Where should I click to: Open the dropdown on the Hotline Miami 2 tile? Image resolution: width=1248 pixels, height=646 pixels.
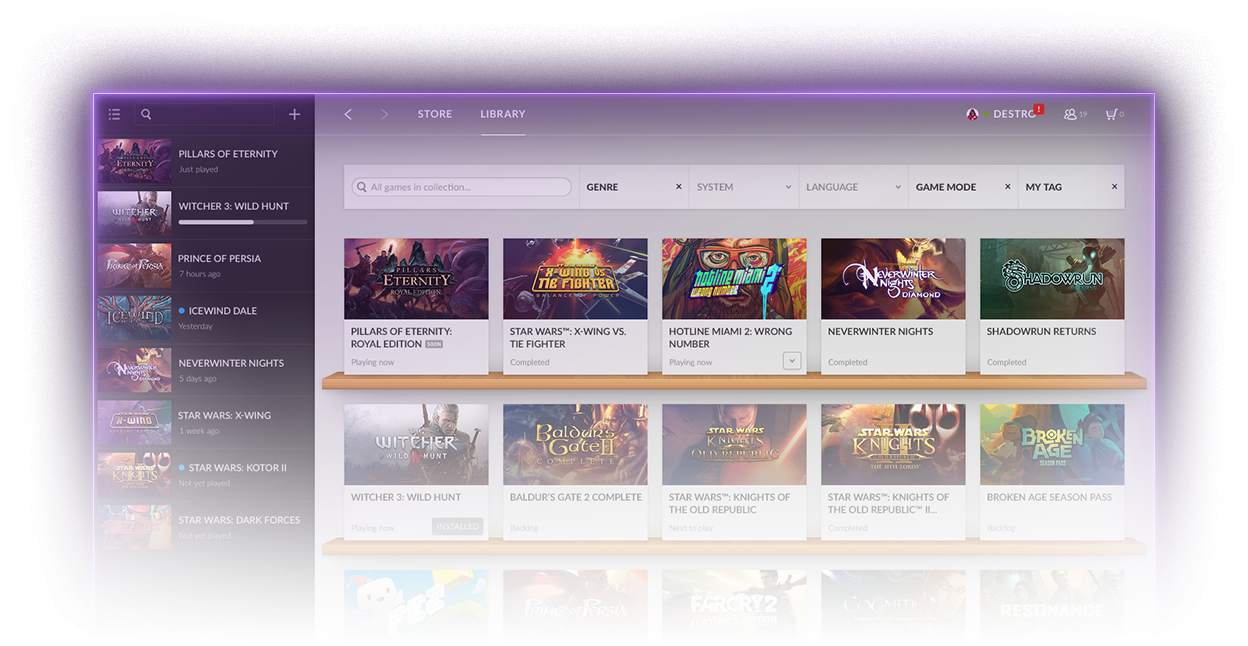coord(791,361)
